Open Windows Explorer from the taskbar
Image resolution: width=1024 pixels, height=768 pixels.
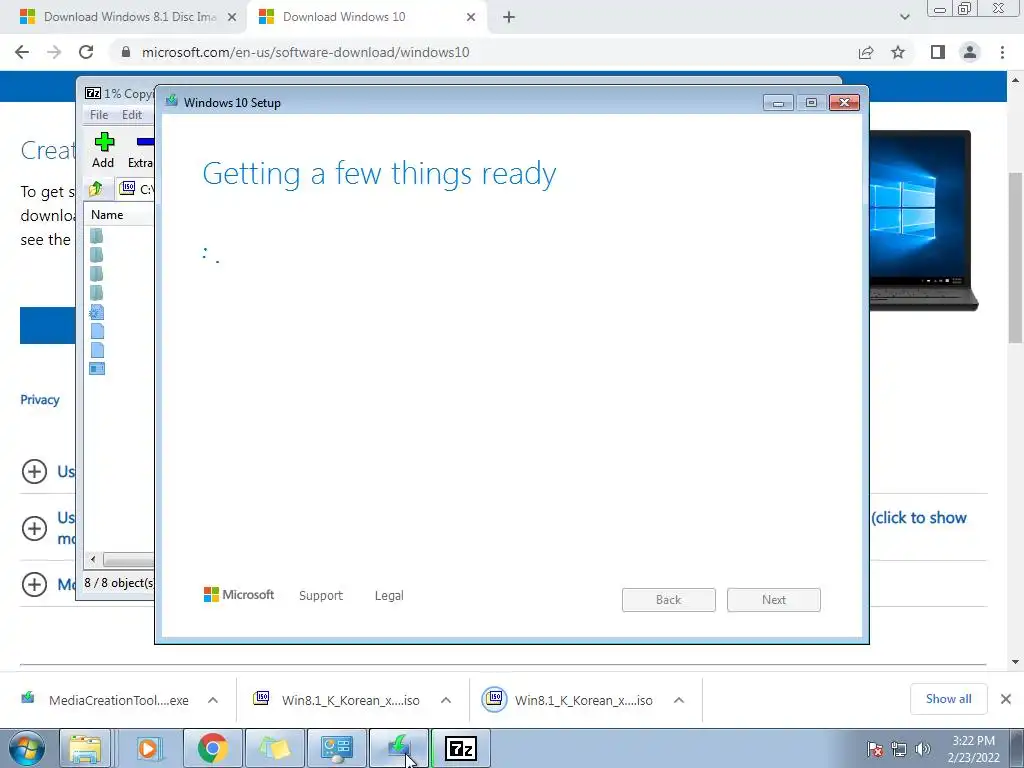point(86,748)
